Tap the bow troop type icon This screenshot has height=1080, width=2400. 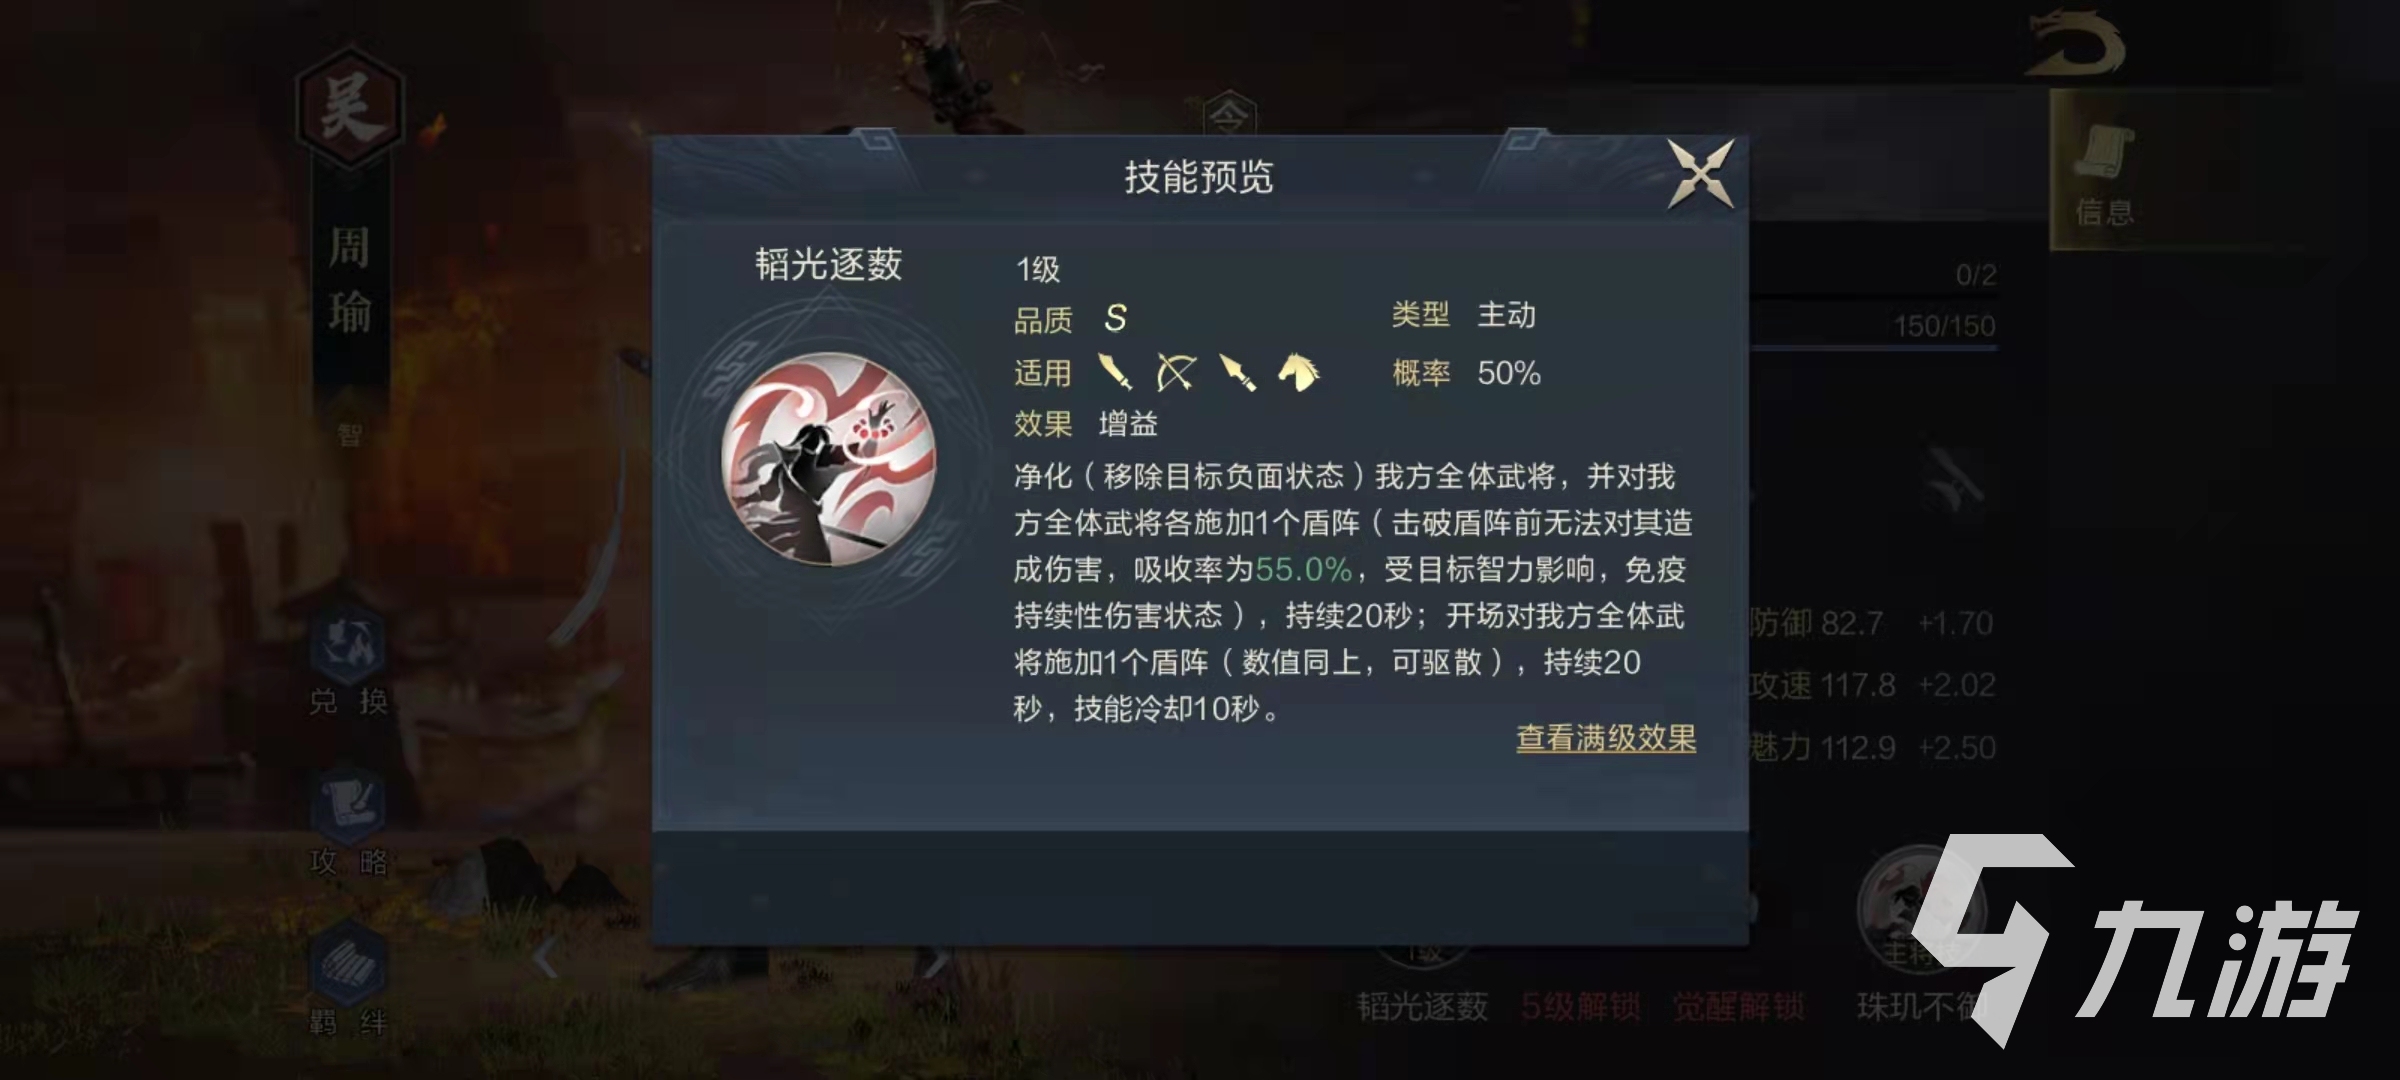coord(1175,372)
